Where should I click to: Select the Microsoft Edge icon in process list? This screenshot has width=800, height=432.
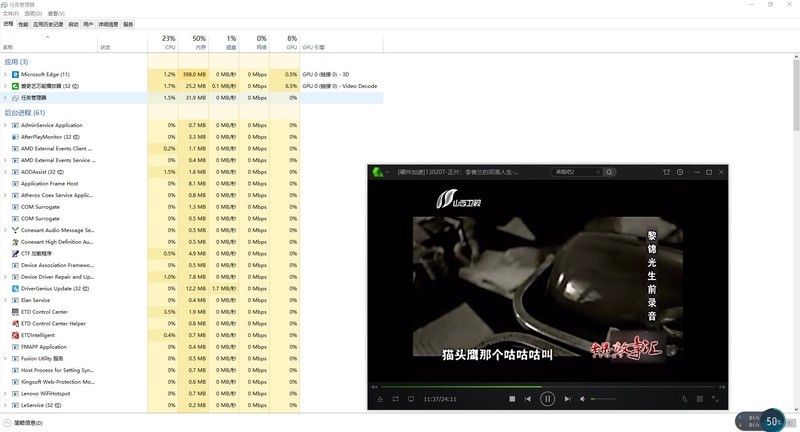pyautogui.click(x=15, y=74)
